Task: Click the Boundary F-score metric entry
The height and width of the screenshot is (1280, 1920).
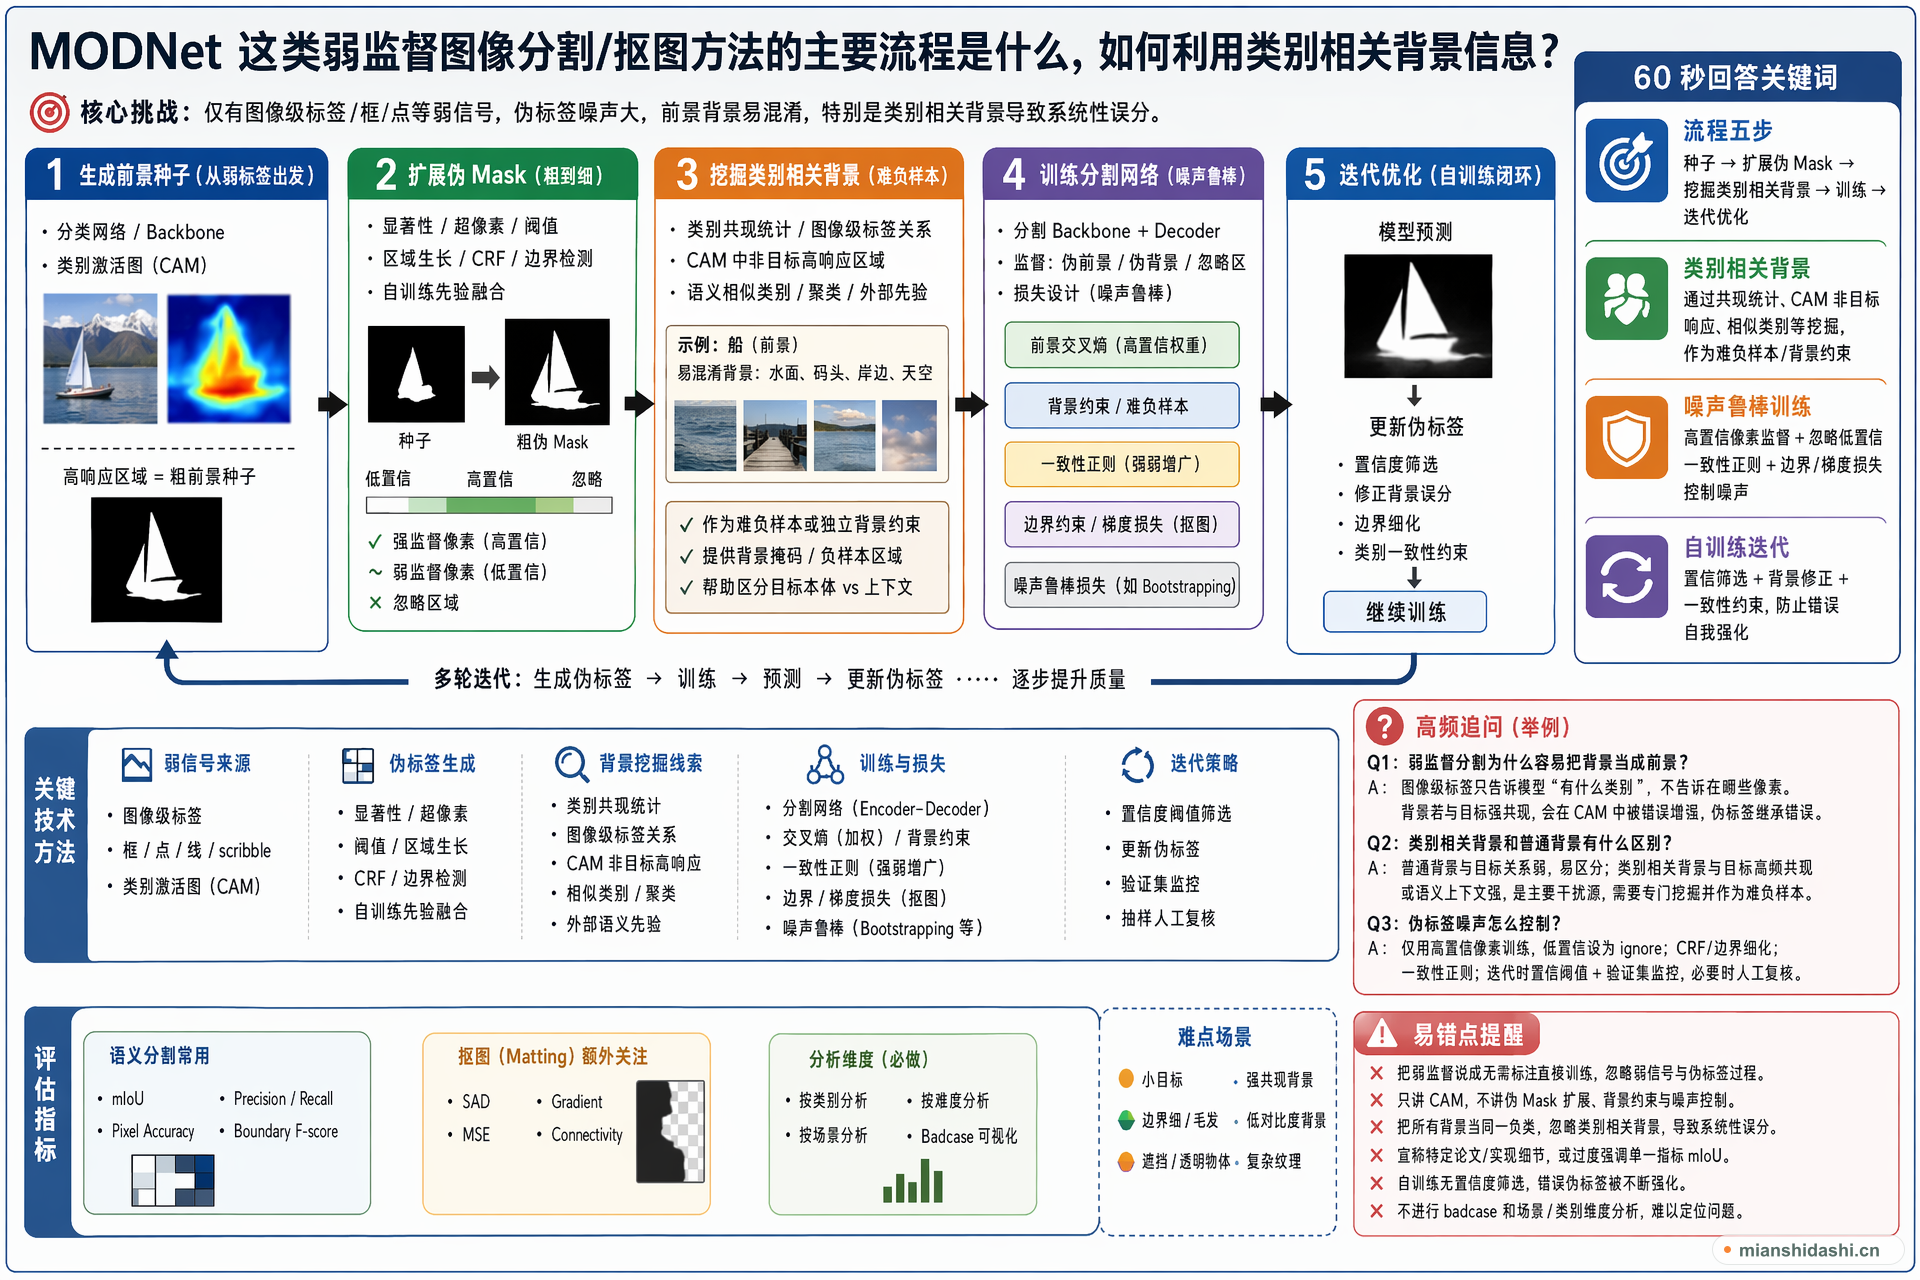Action: pyautogui.click(x=285, y=1131)
